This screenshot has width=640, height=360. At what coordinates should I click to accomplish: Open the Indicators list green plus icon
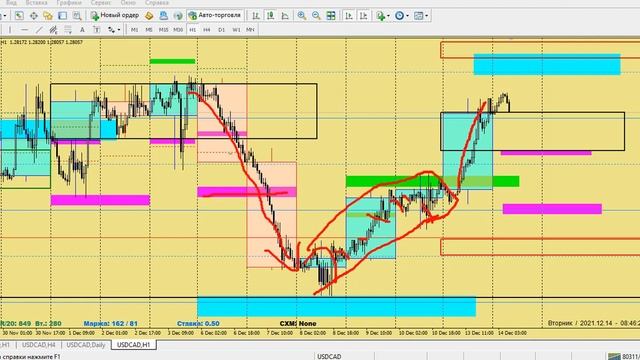[x=380, y=16]
